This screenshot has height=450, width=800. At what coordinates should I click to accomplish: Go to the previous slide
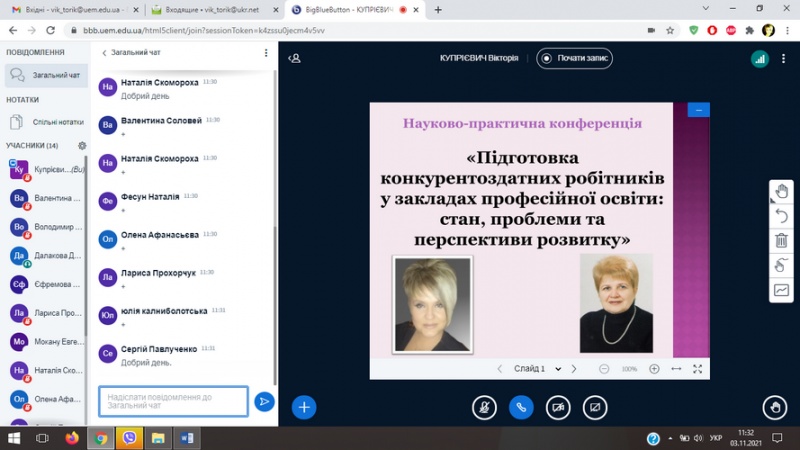(x=499, y=369)
